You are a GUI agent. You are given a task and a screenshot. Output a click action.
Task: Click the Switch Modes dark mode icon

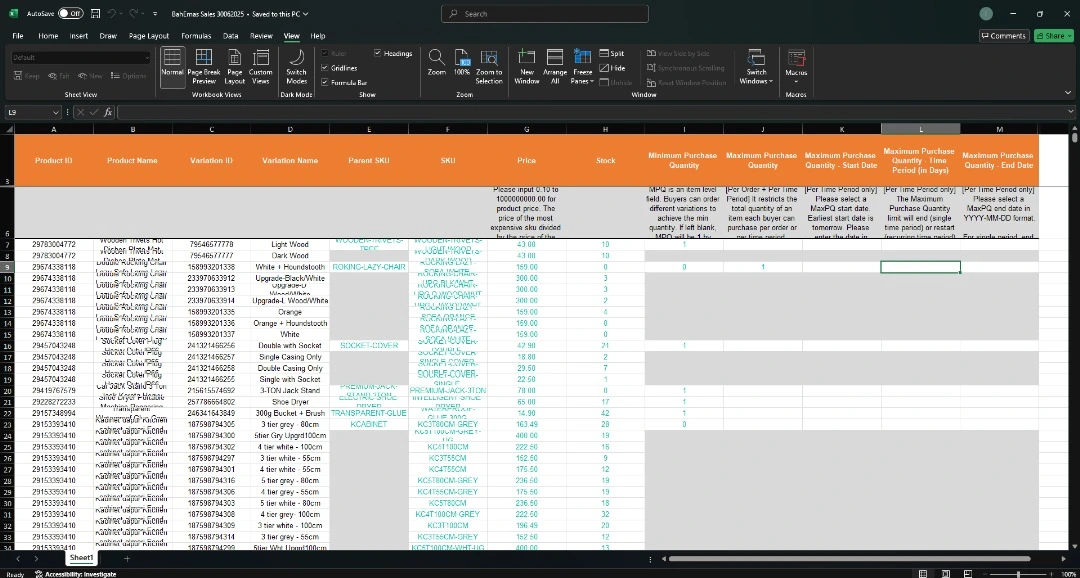pos(296,63)
